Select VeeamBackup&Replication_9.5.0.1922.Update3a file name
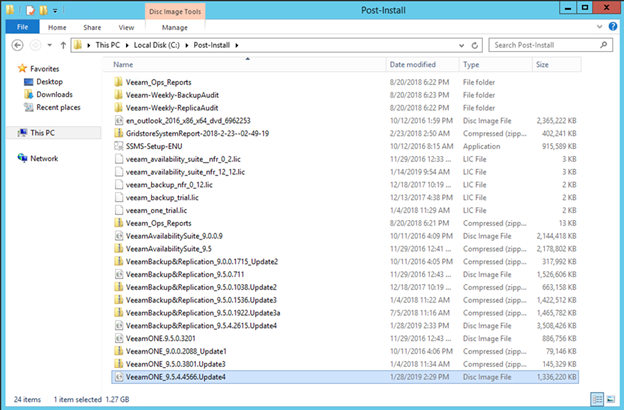The image size is (624, 410). (x=203, y=312)
